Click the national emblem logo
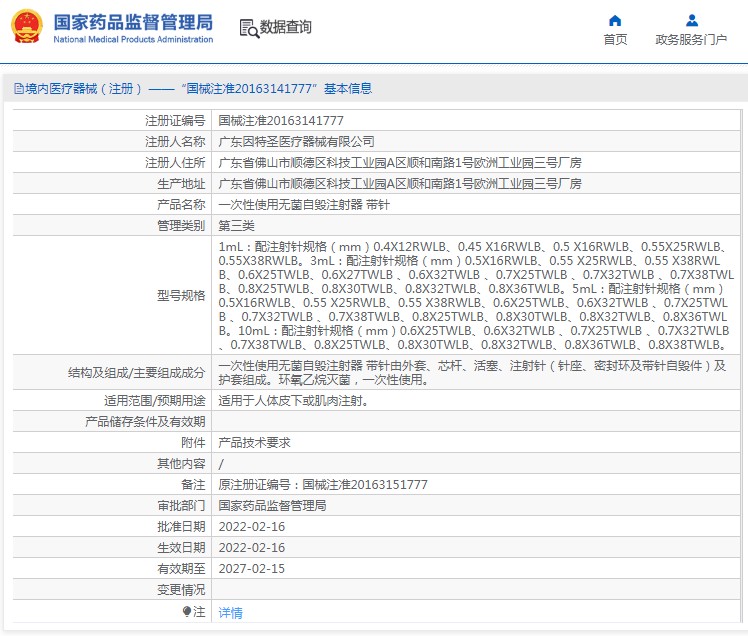The image size is (748, 636). [27, 27]
